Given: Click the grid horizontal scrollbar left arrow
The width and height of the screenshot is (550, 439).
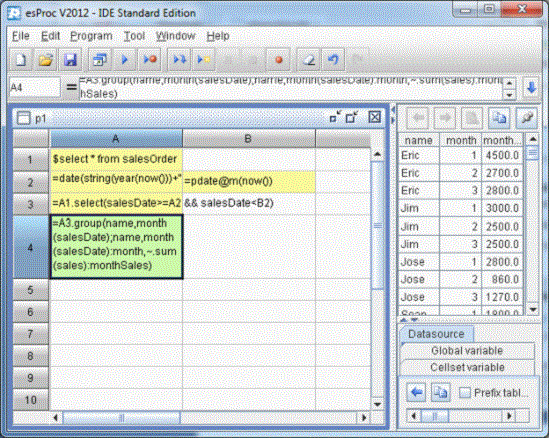Looking at the screenshot, I should click(55, 418).
